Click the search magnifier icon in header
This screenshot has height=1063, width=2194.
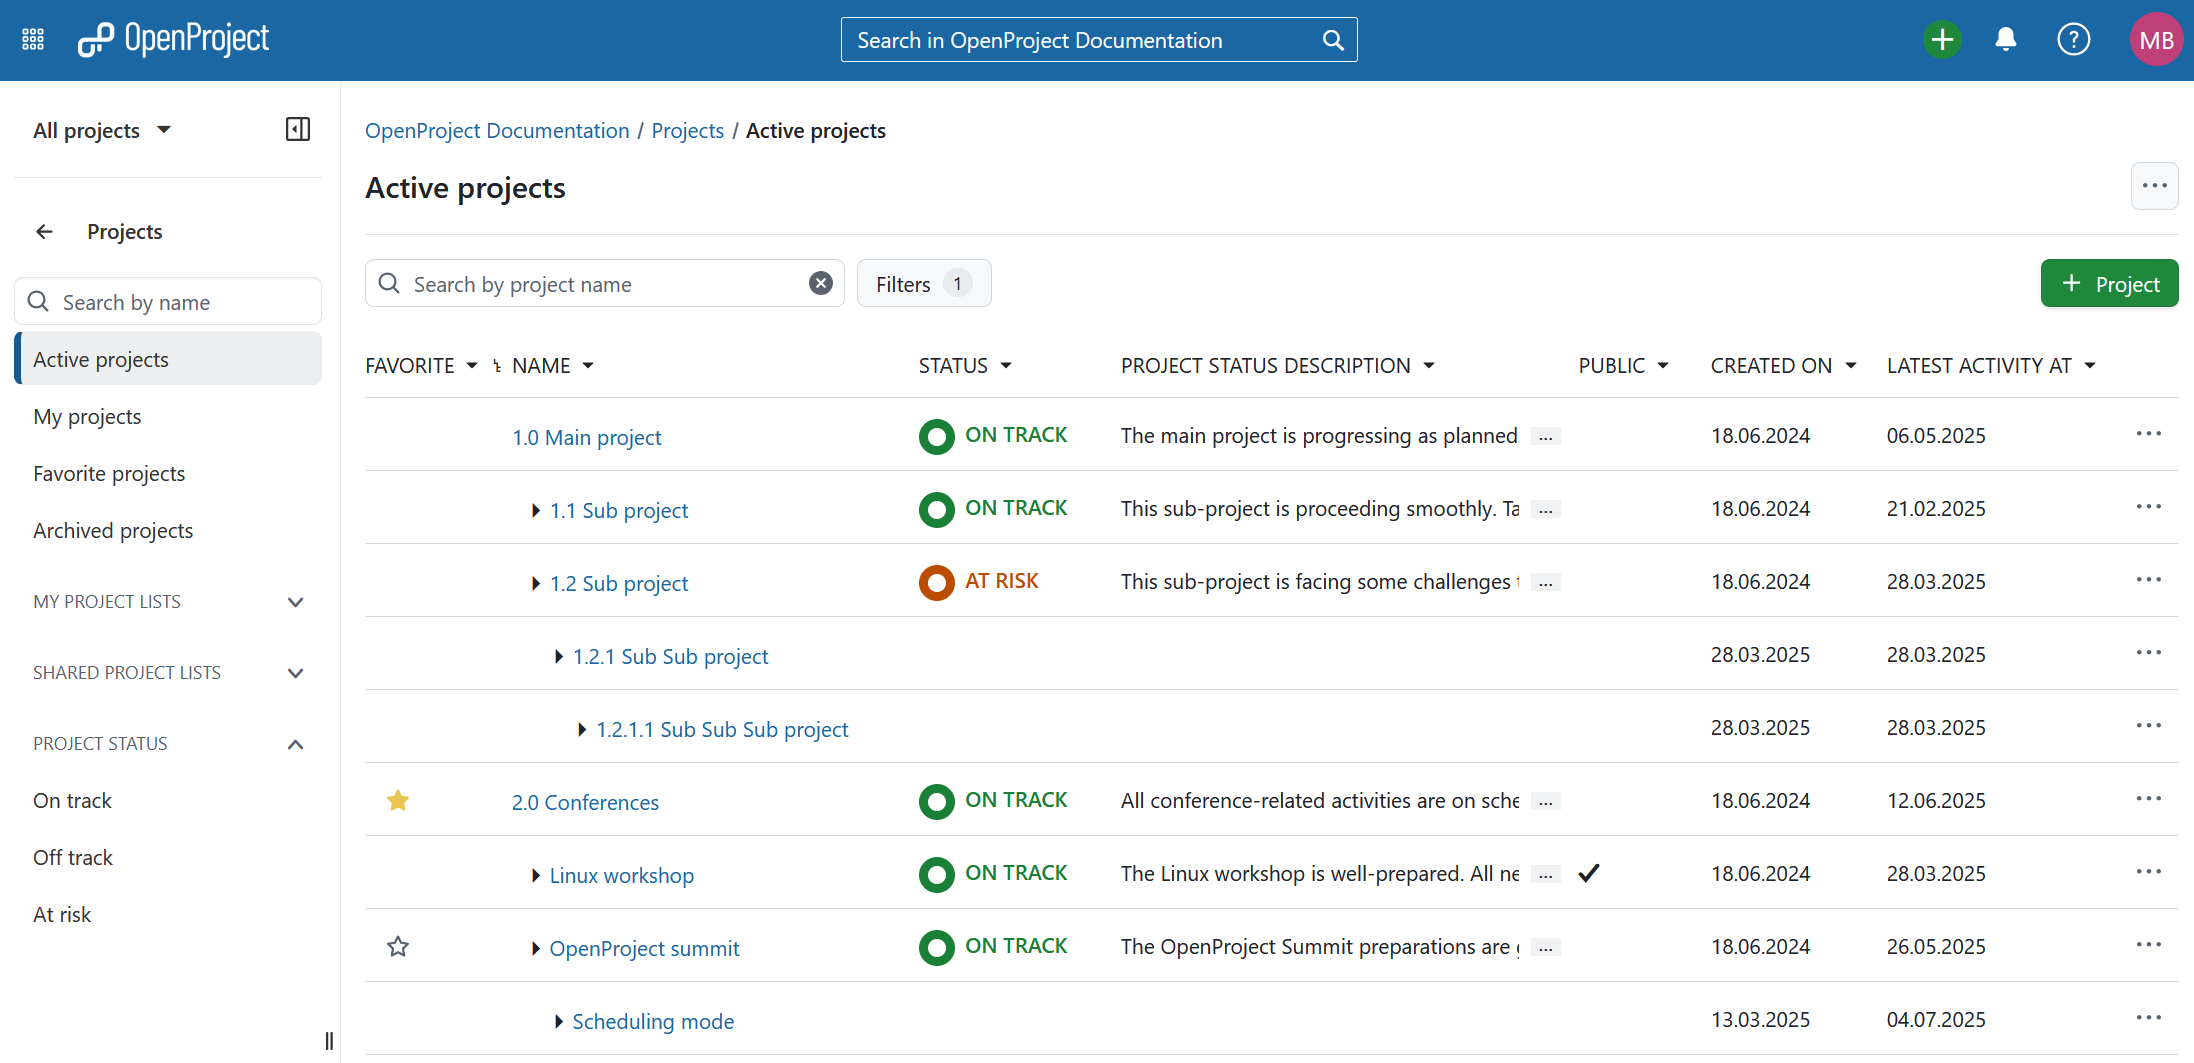pyautogui.click(x=1332, y=40)
